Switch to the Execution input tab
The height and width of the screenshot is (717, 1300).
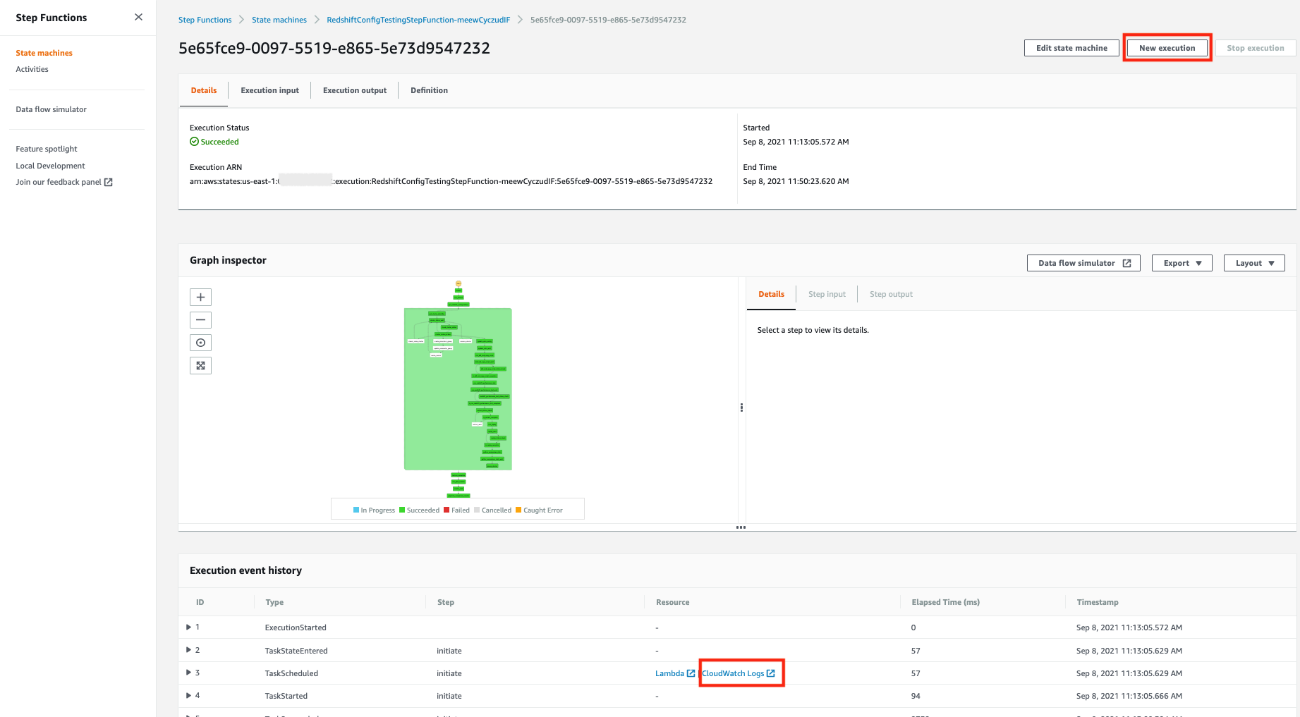pyautogui.click(x=269, y=90)
